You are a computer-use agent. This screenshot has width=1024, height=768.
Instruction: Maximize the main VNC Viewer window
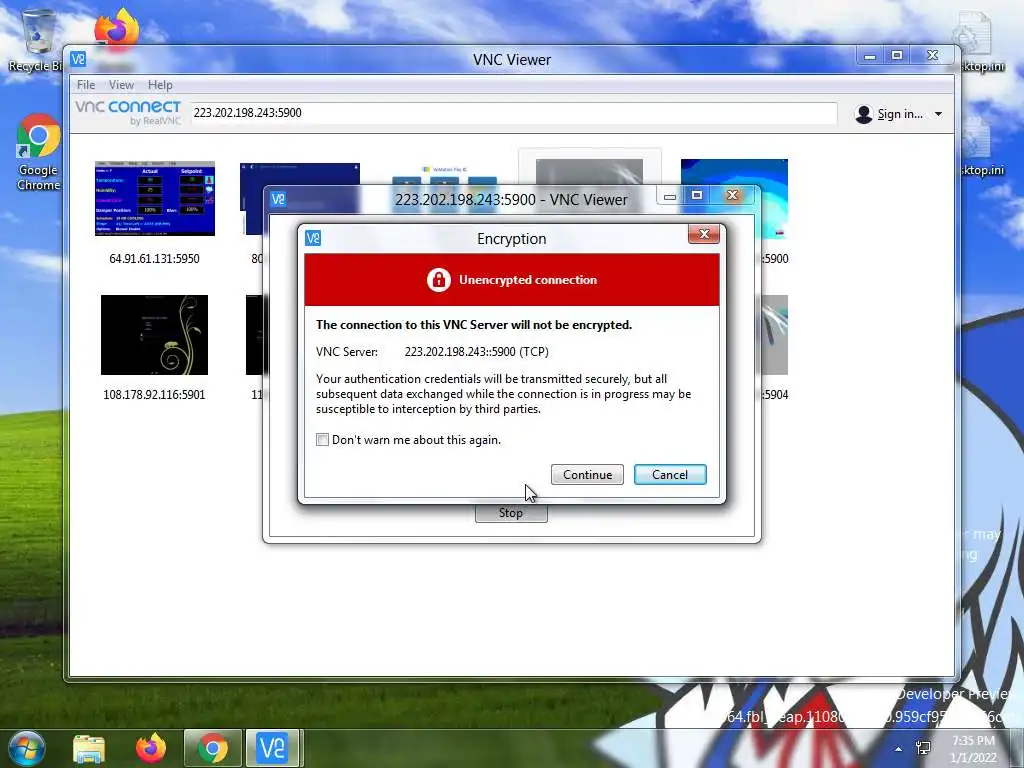897,56
